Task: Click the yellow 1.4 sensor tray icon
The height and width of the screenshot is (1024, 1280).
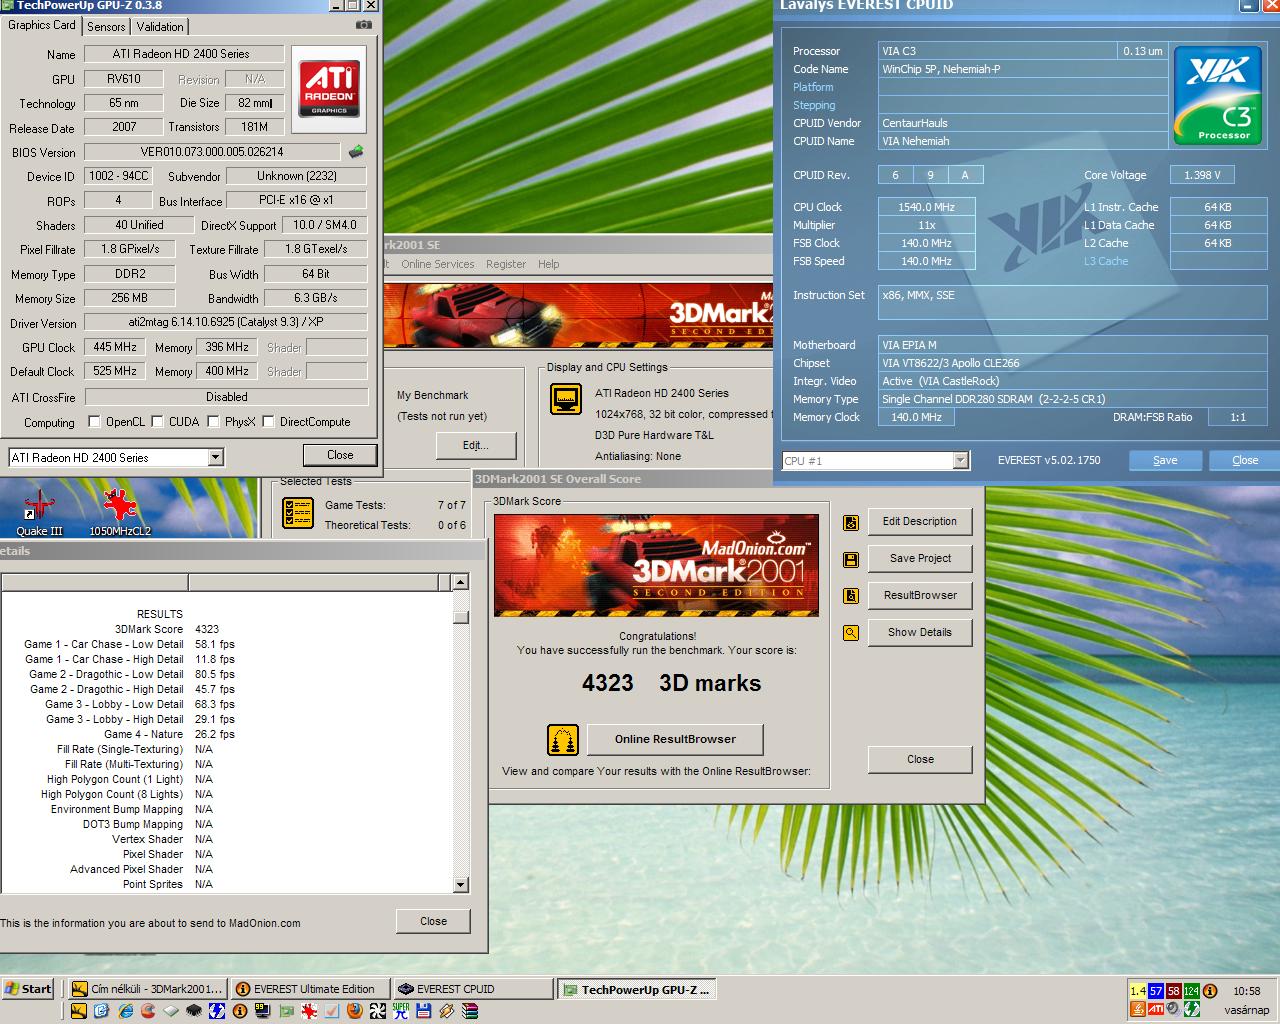Action: pos(1138,991)
